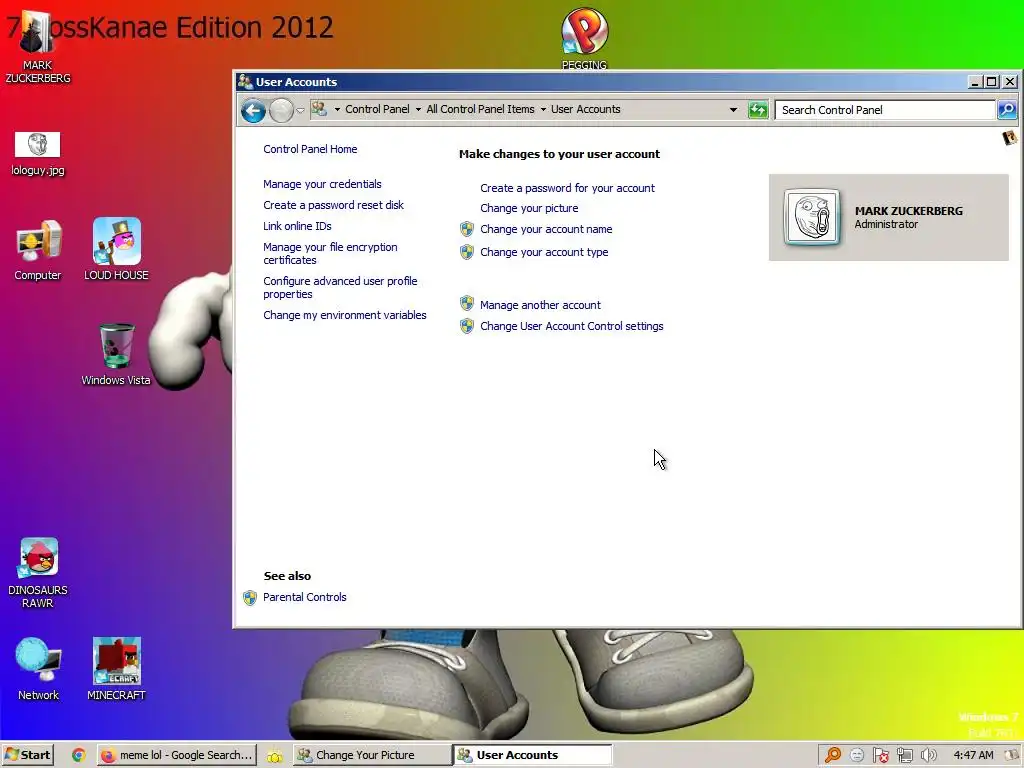Expand the arrow after Control Panel breadcrumb

[418, 110]
